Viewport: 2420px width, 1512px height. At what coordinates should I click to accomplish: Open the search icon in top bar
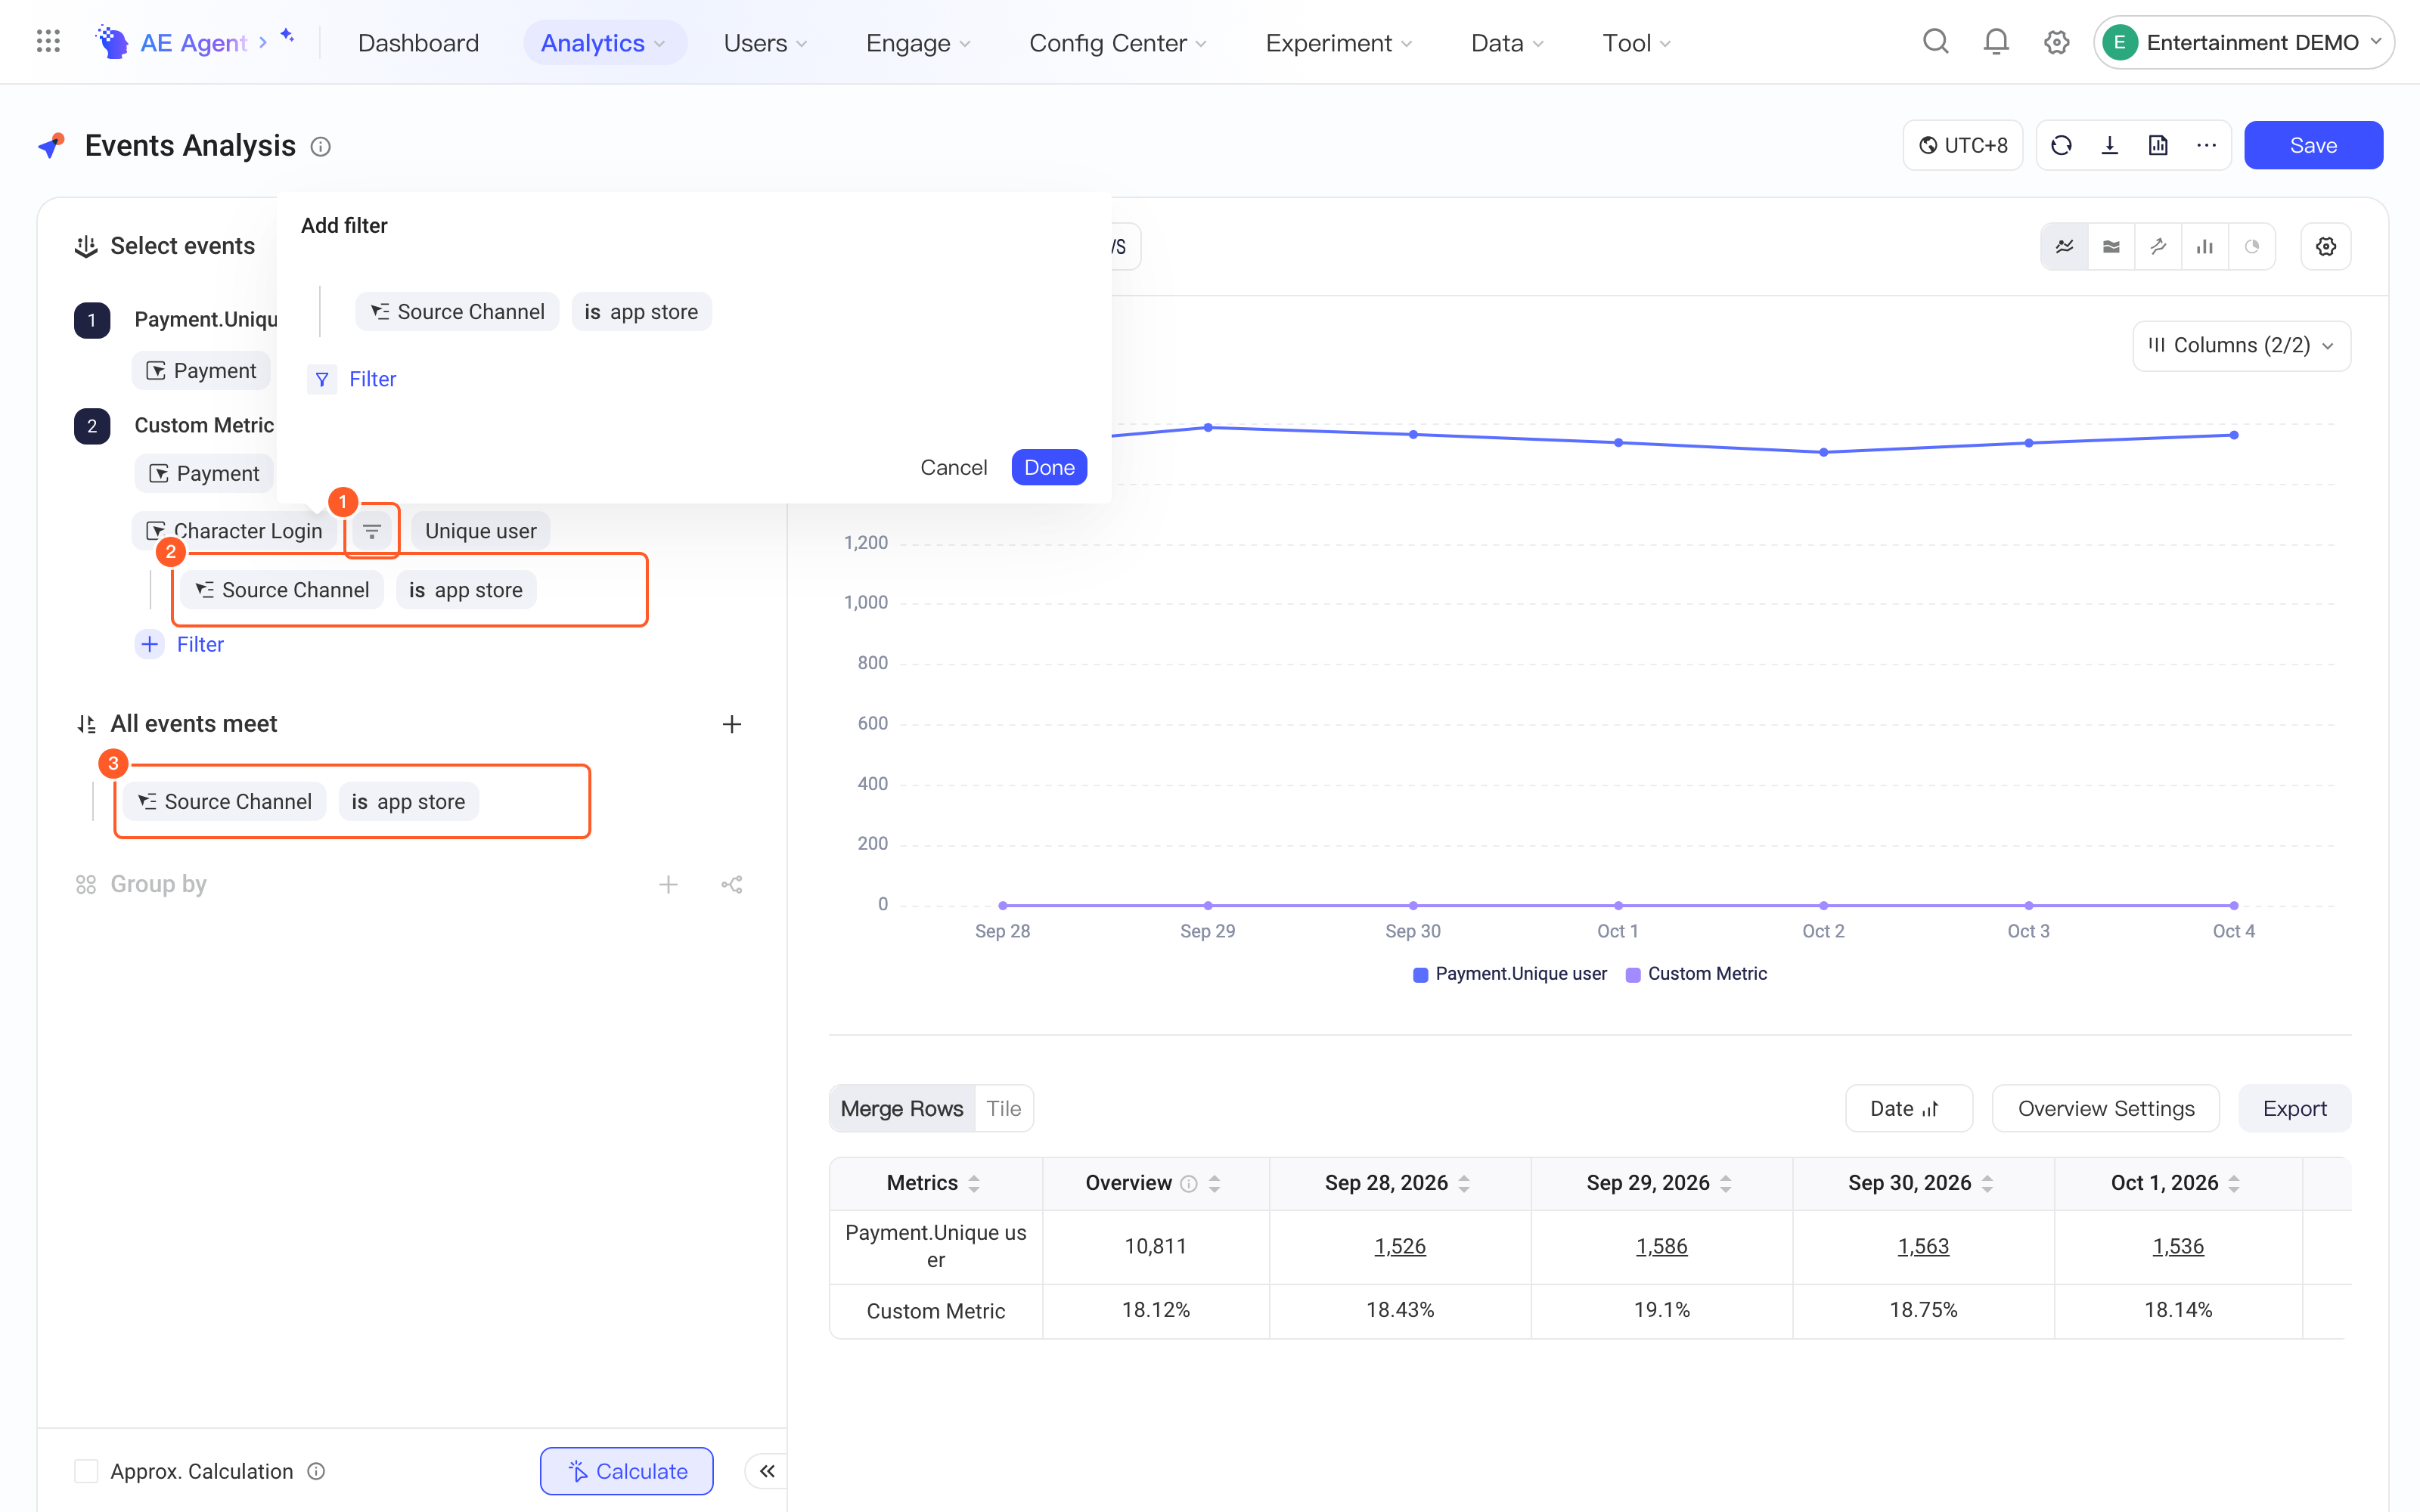1936,42
